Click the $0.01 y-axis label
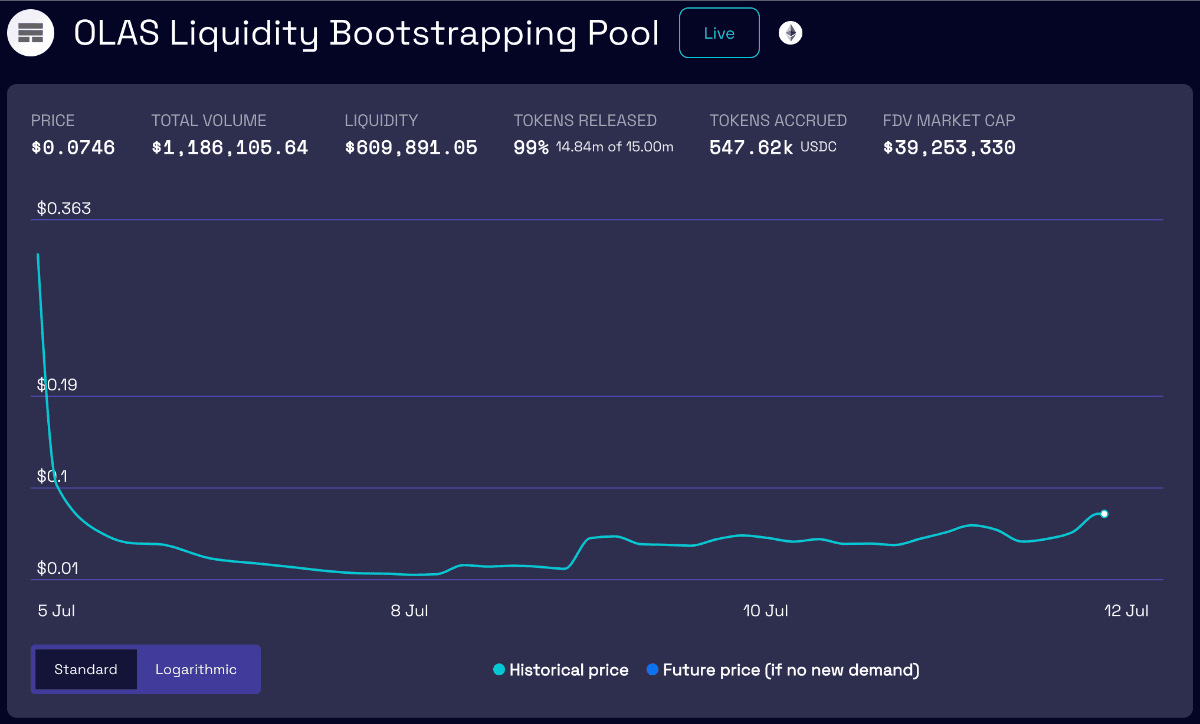This screenshot has width=1200, height=724. [59, 569]
